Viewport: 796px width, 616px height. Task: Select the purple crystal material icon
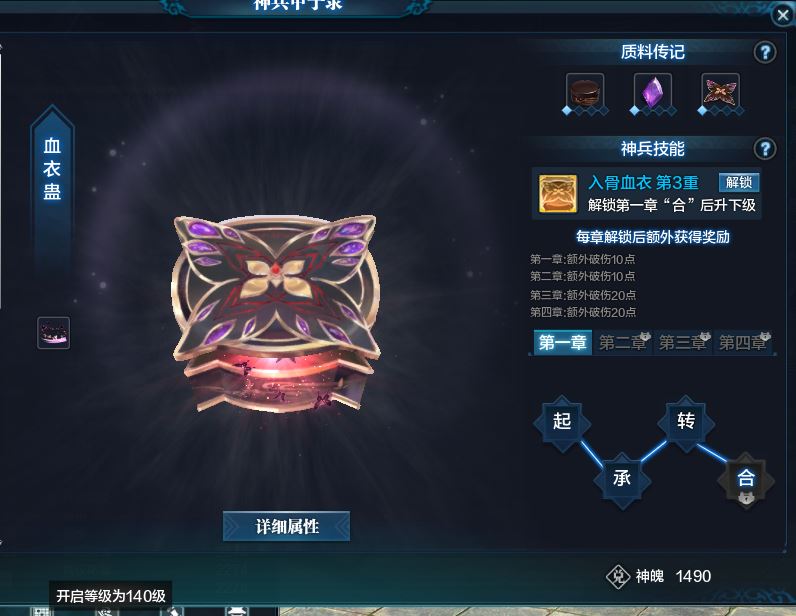click(x=652, y=92)
